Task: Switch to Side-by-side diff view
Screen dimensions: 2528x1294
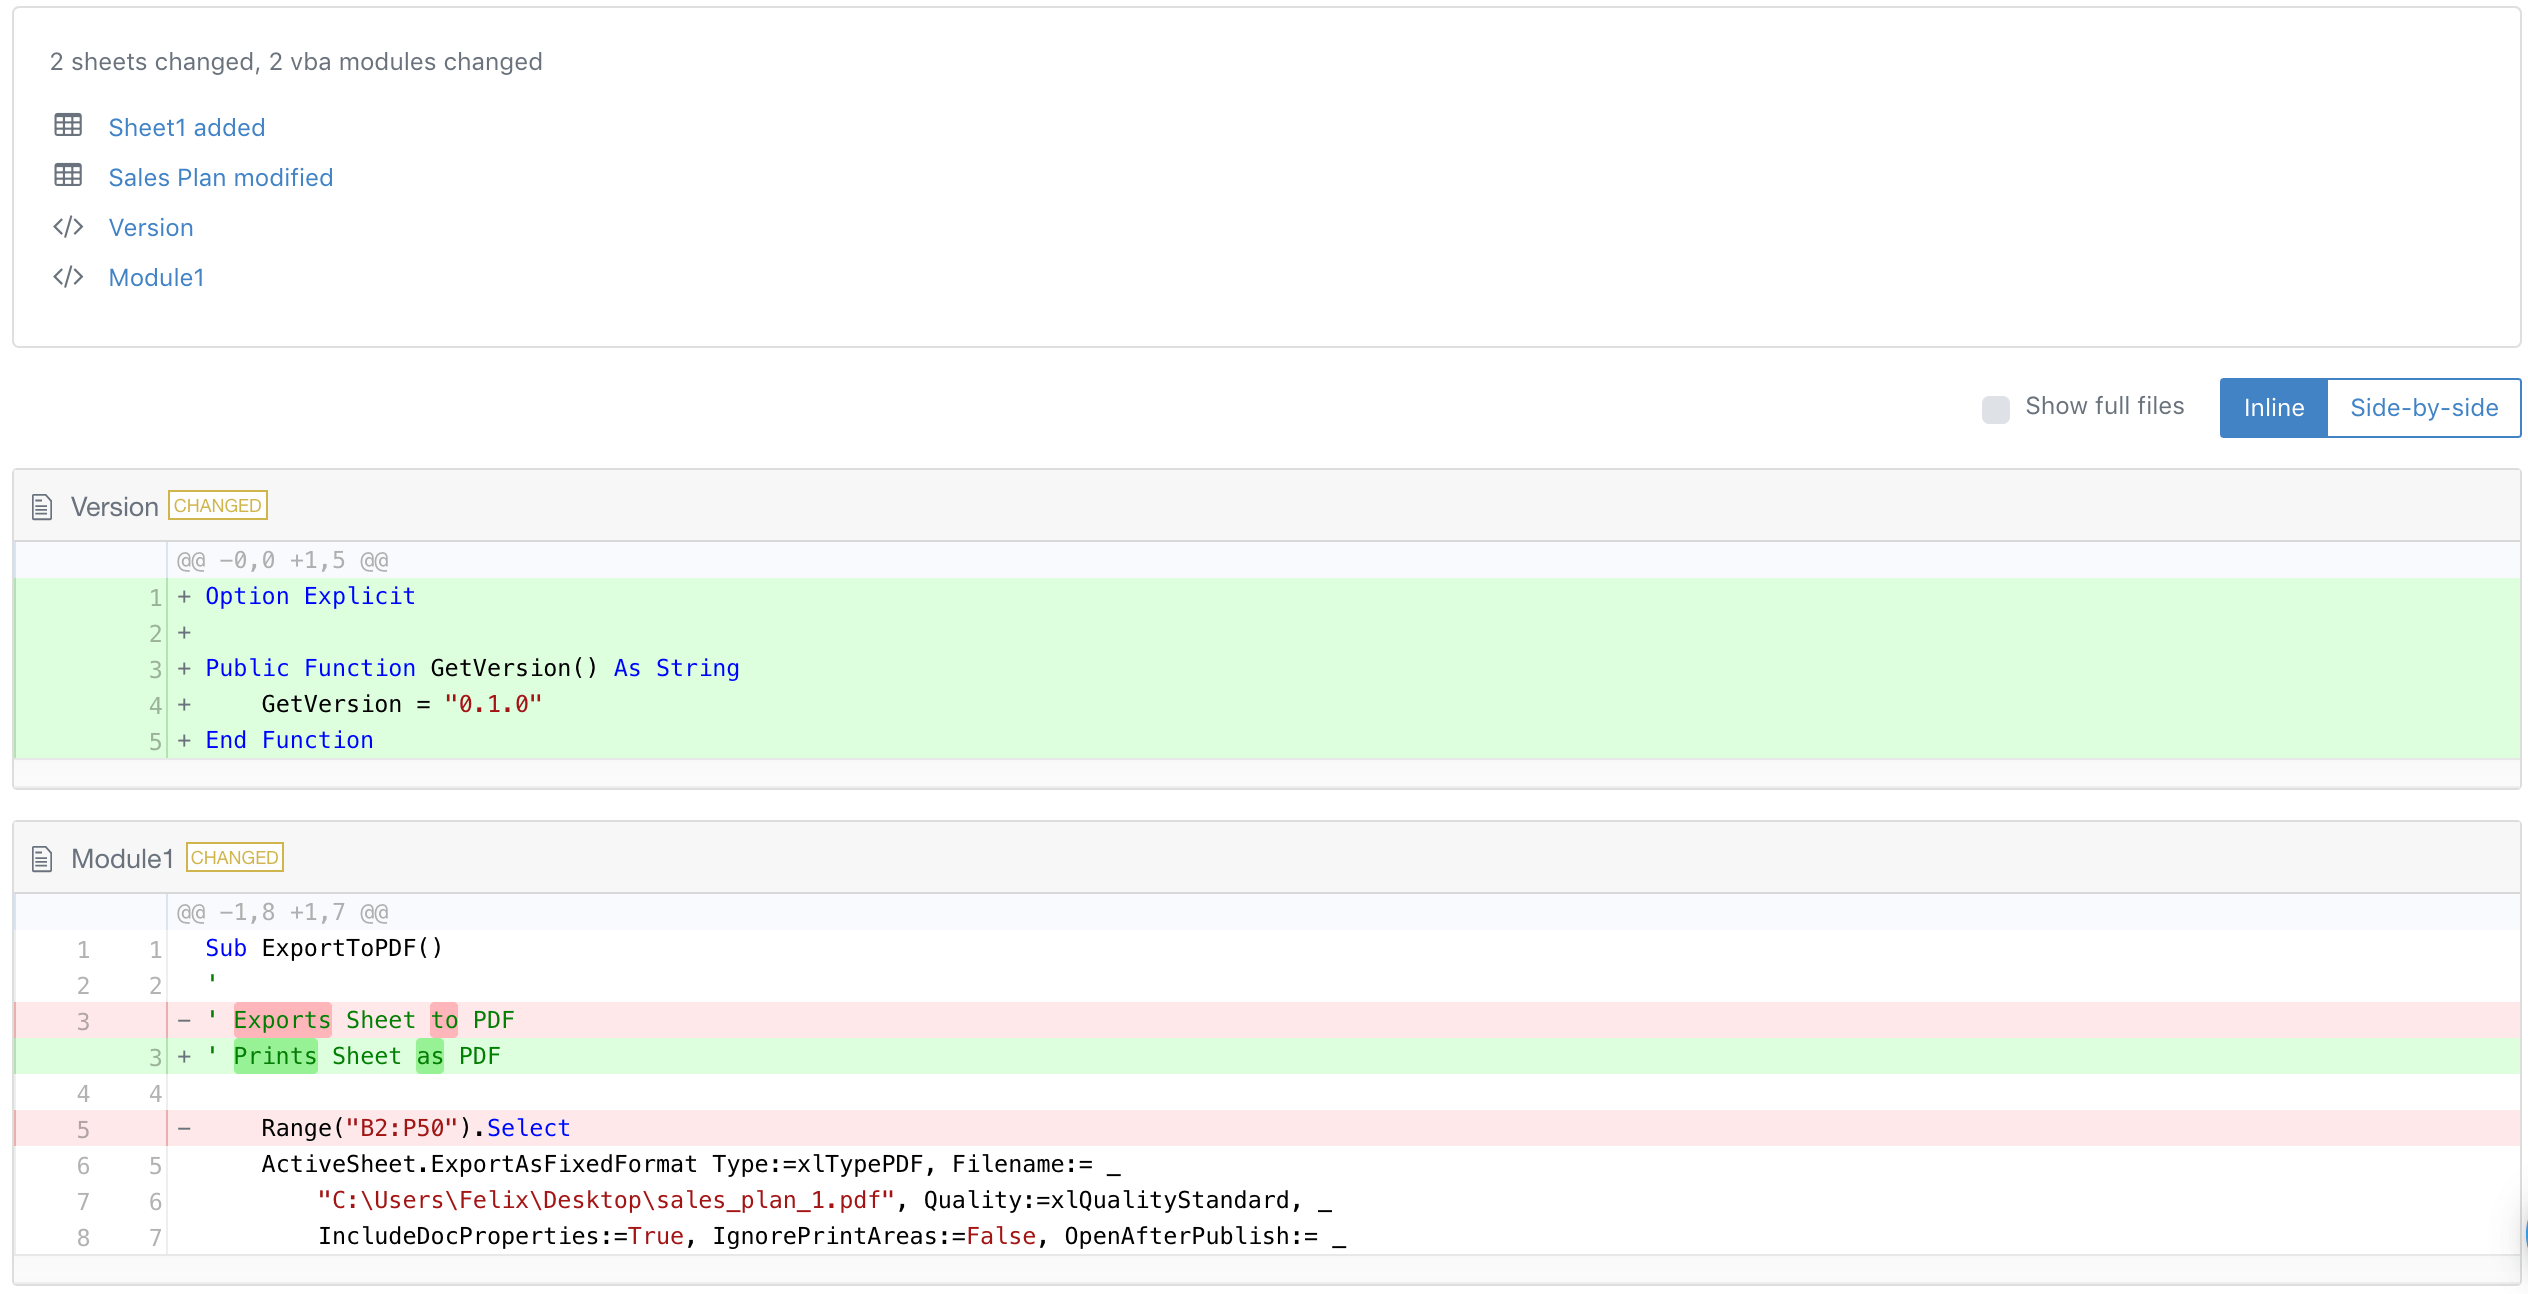Action: coord(2423,408)
